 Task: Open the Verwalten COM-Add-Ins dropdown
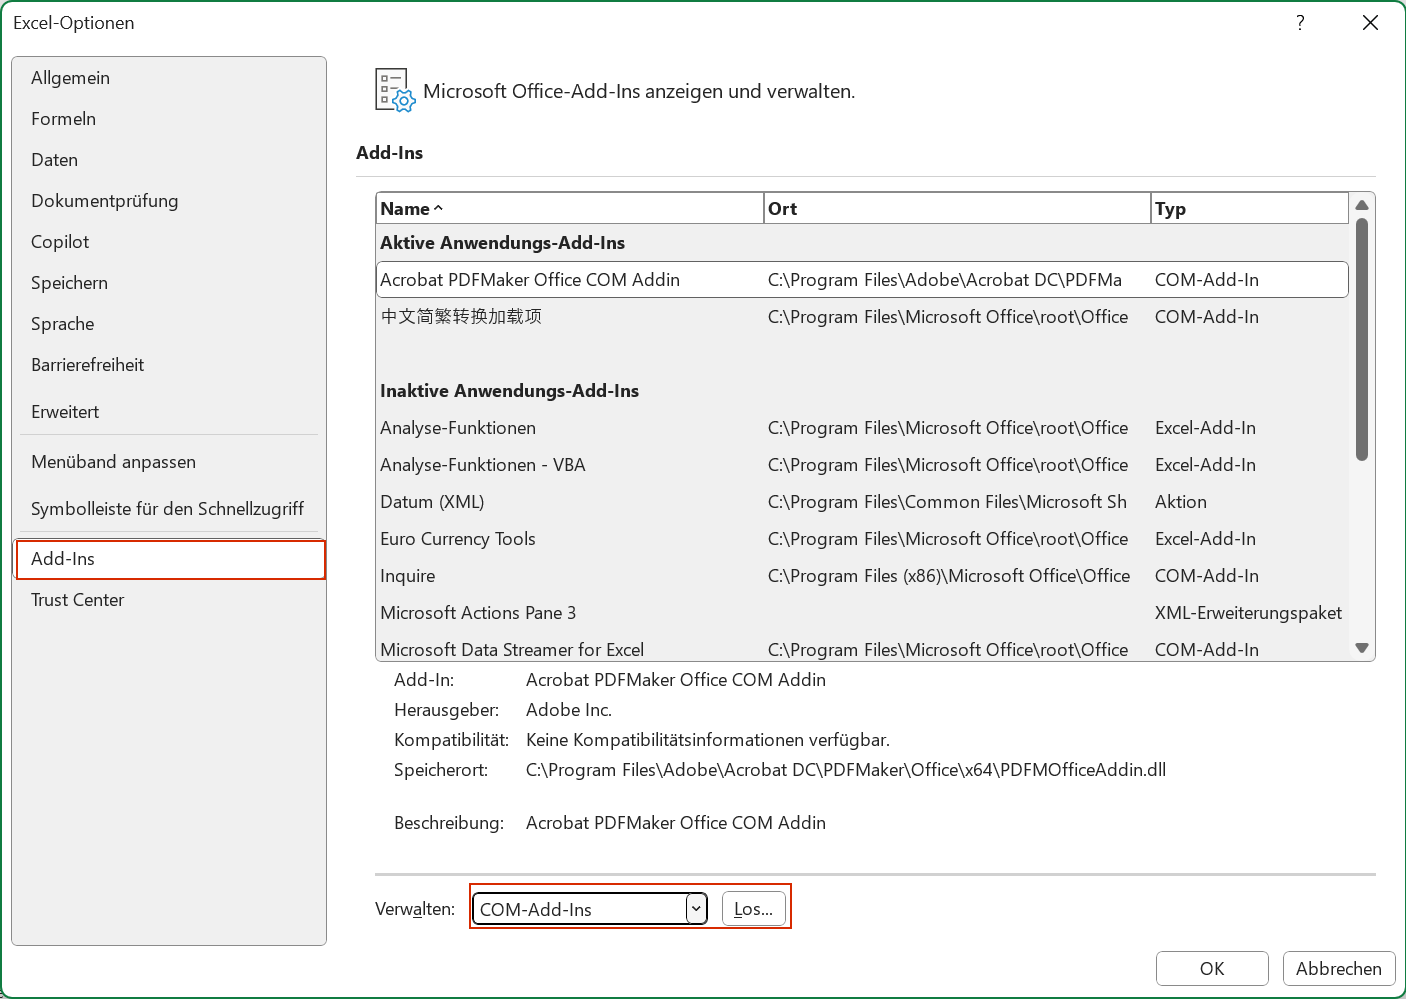point(696,909)
